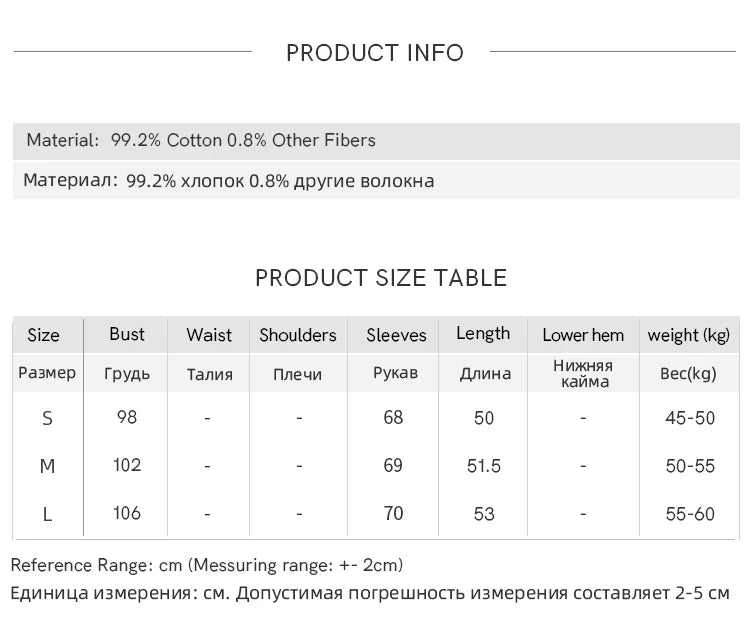750x630 pixels.
Task: Select the English Material composition row
Action: coord(201,140)
